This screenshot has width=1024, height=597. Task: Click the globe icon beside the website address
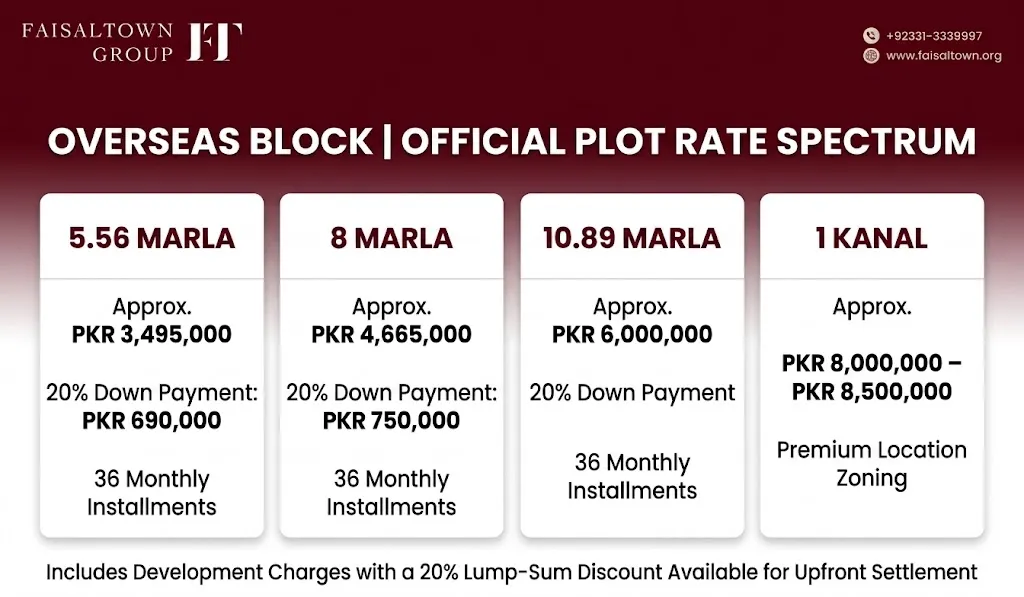[871, 56]
